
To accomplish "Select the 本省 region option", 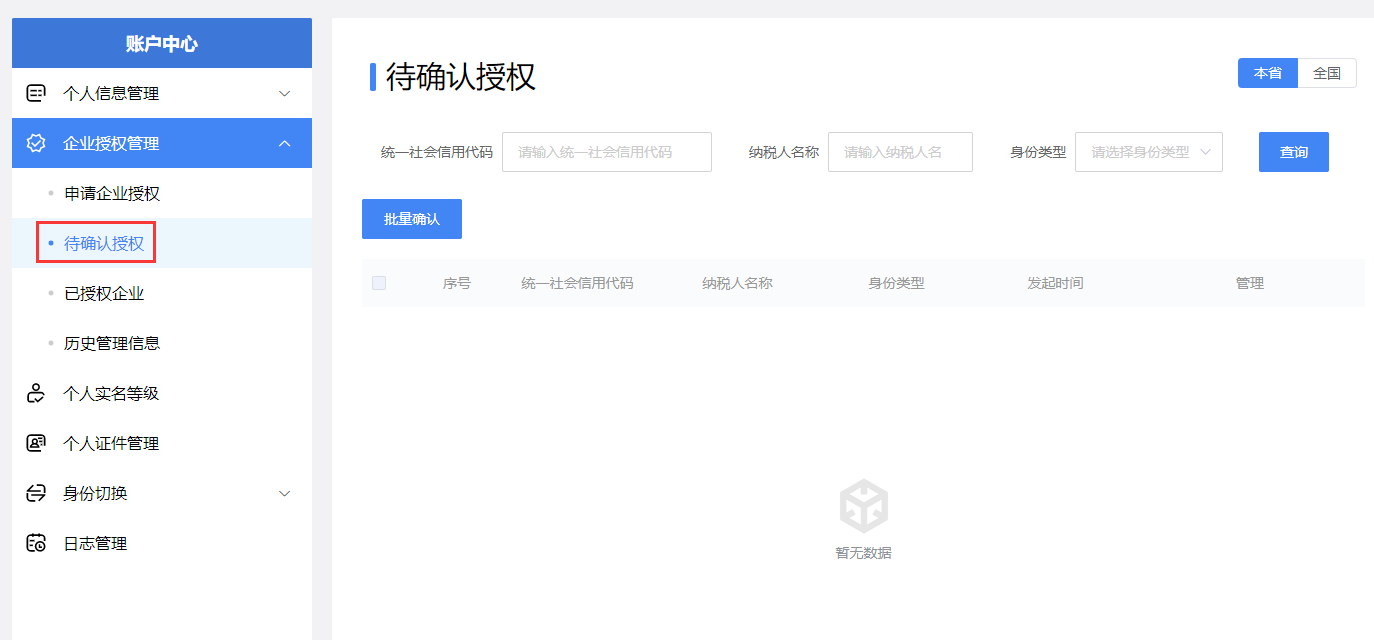I will click(x=1267, y=74).
